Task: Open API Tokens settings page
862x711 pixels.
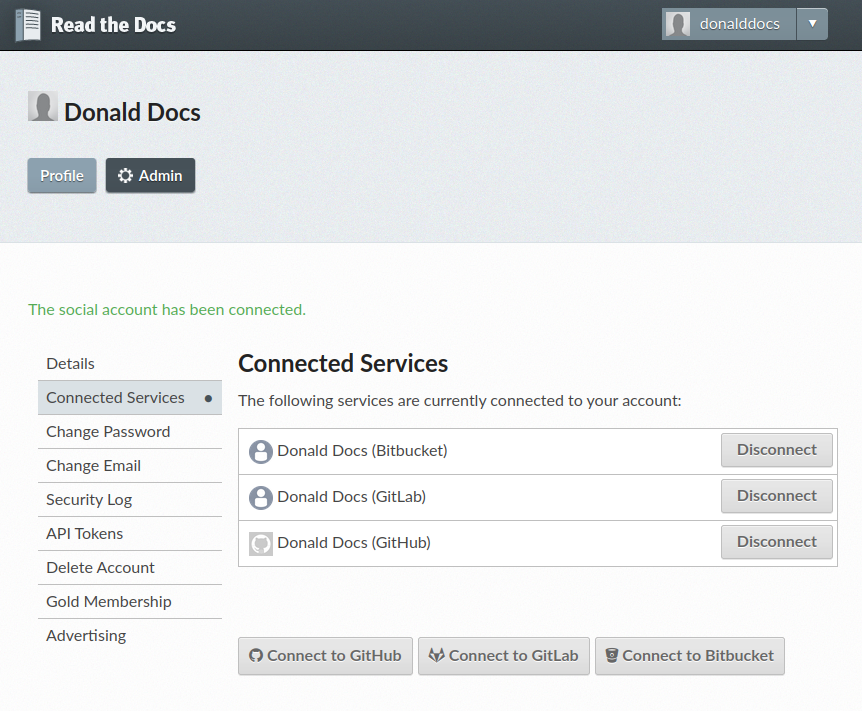Action: coord(85,534)
